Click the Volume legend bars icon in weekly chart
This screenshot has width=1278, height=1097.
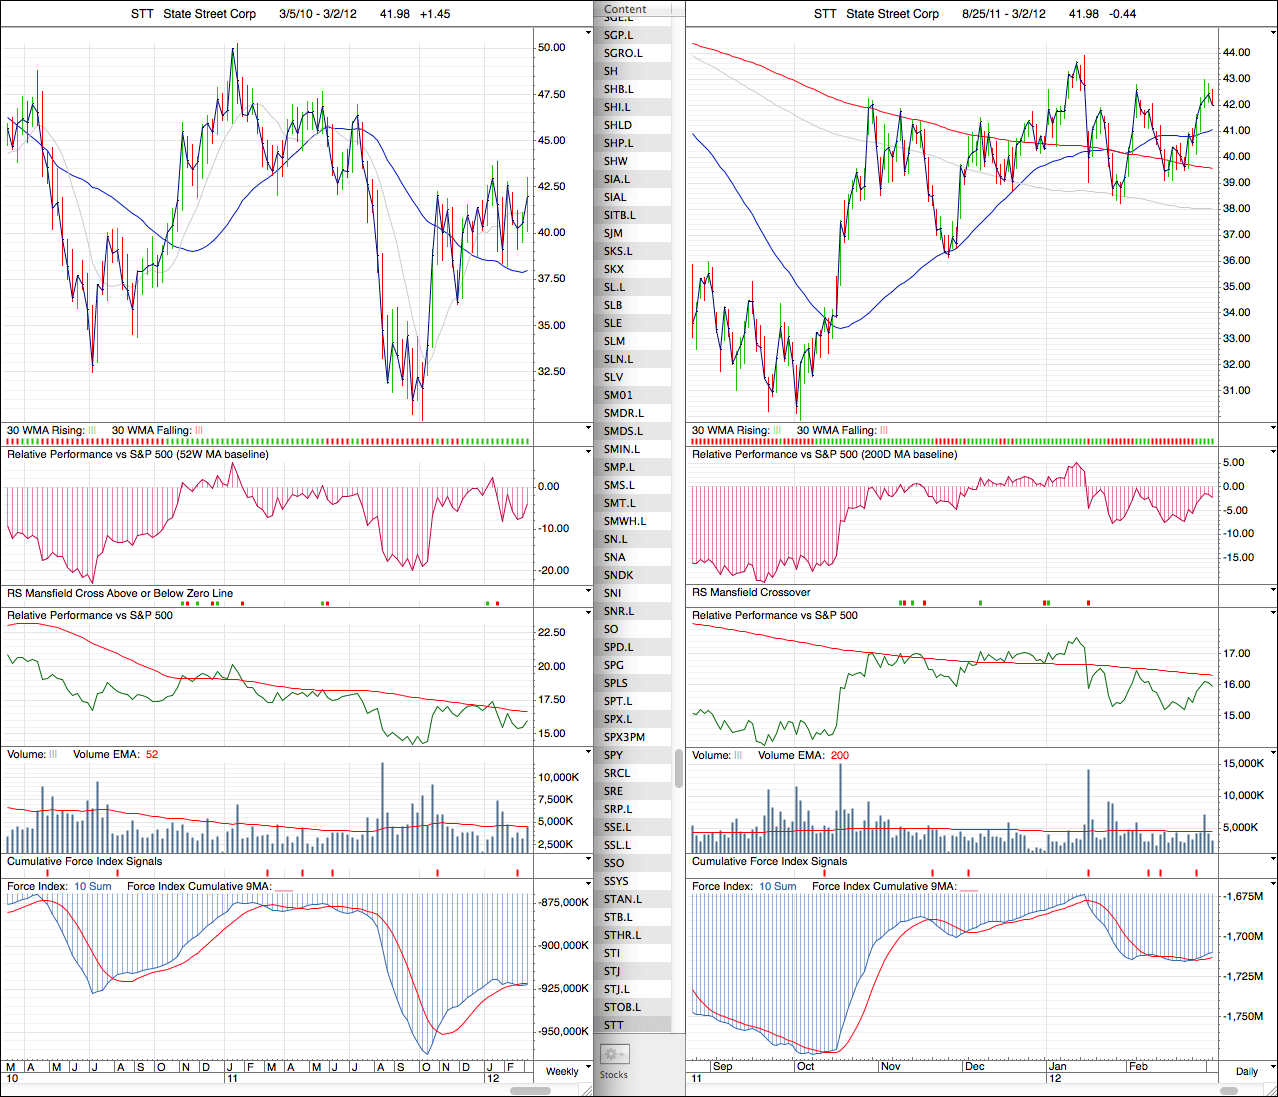pos(53,755)
